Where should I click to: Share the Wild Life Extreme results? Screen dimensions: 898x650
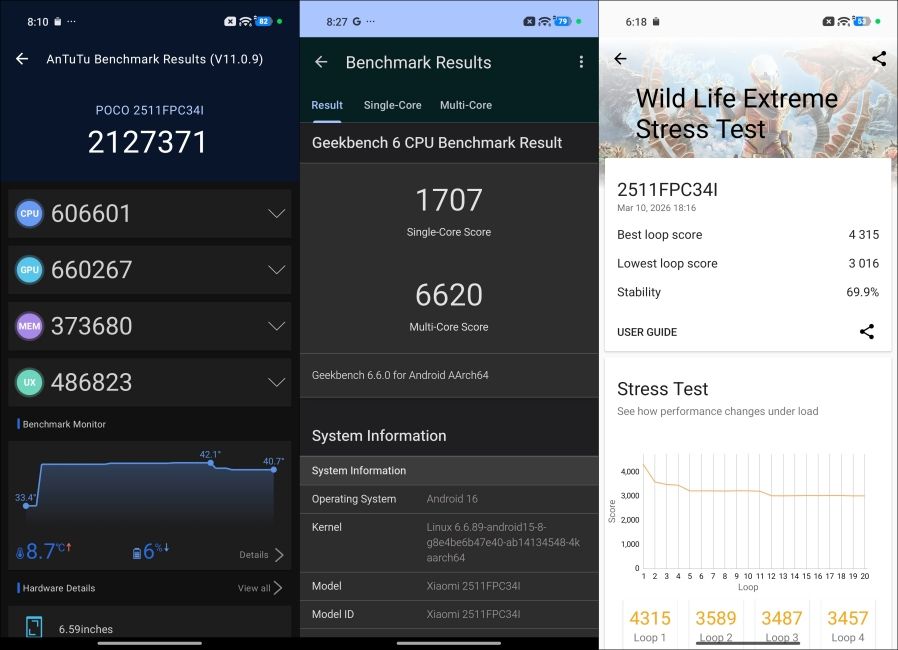[x=879, y=59]
